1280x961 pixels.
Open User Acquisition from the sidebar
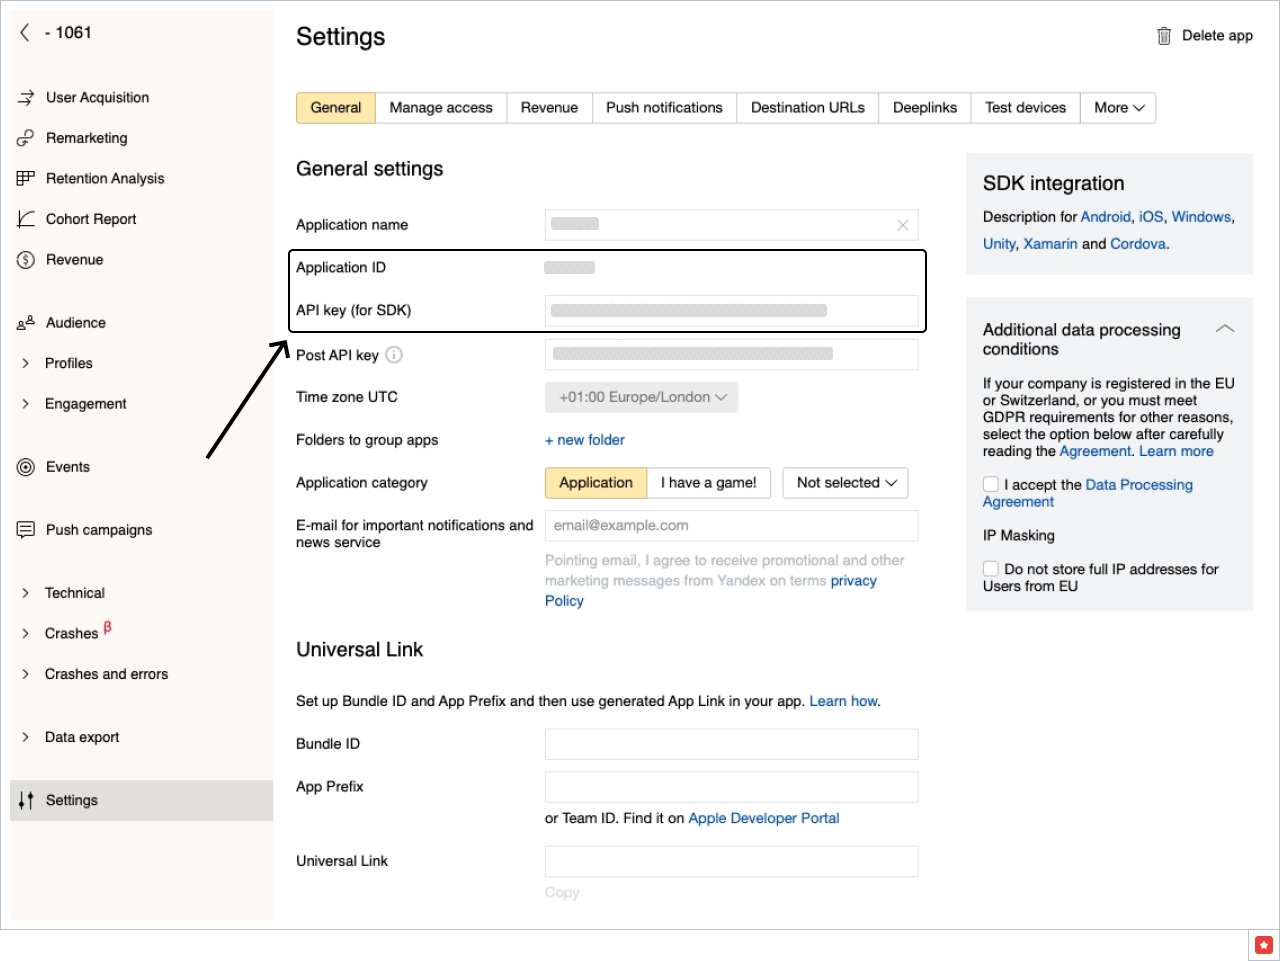tap(97, 97)
